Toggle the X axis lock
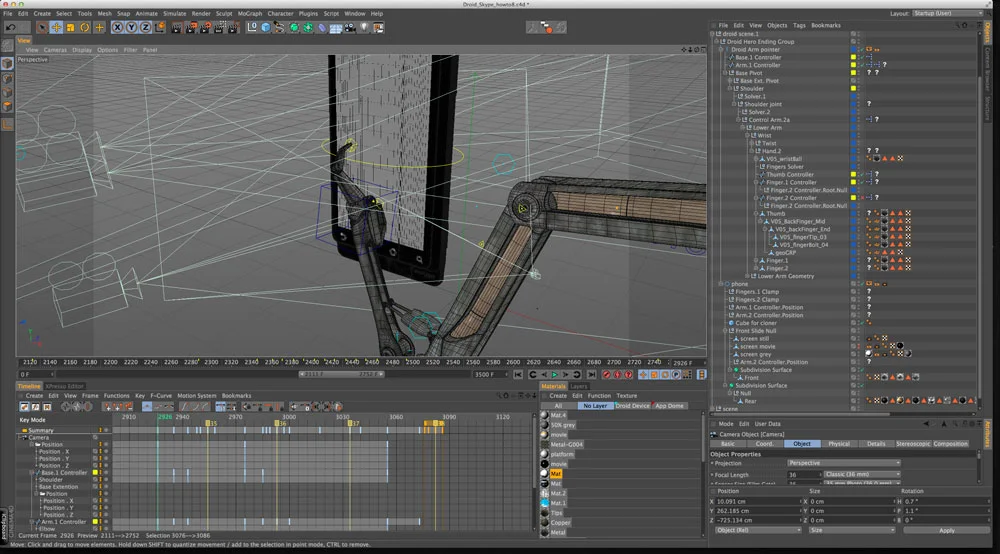 click(117, 27)
